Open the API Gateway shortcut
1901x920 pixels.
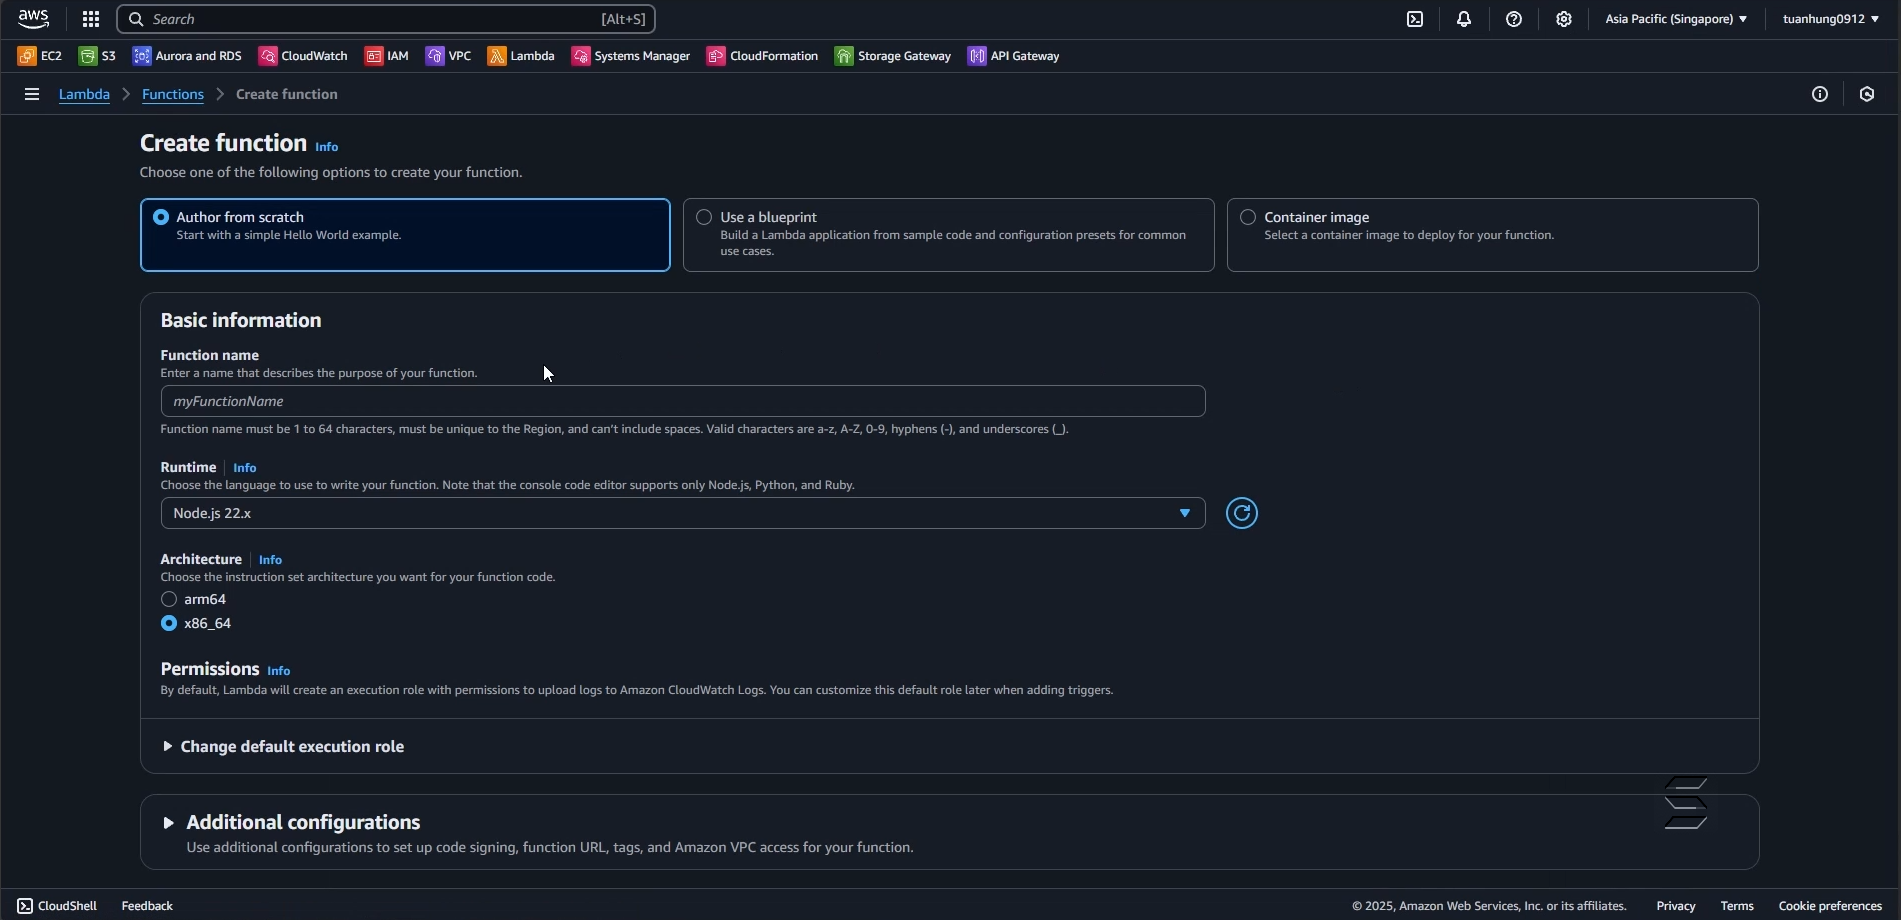[x=1014, y=56]
